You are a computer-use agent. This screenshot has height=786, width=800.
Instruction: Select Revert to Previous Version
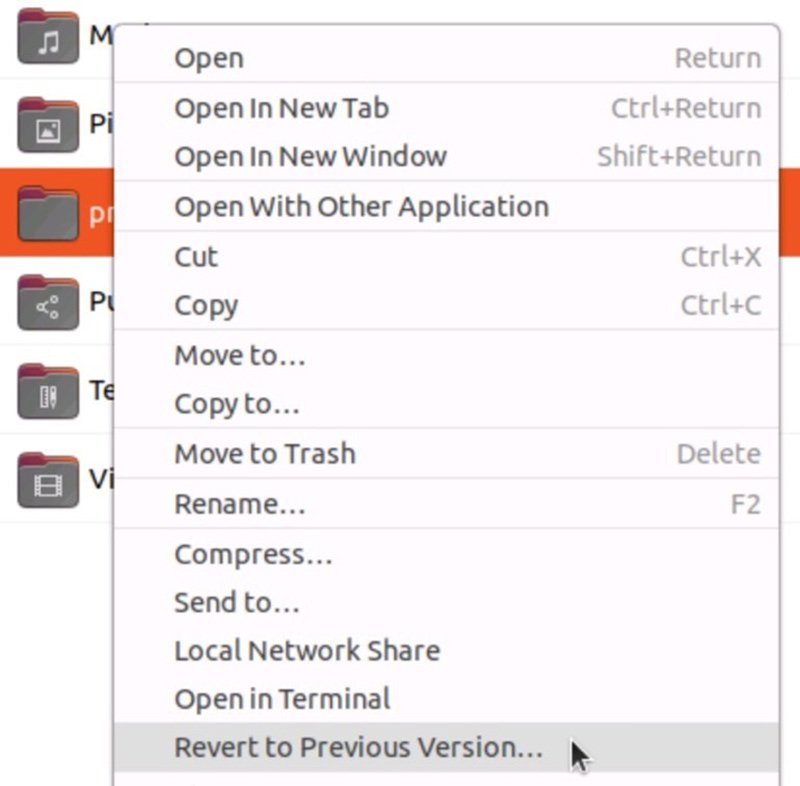pyautogui.click(x=358, y=747)
